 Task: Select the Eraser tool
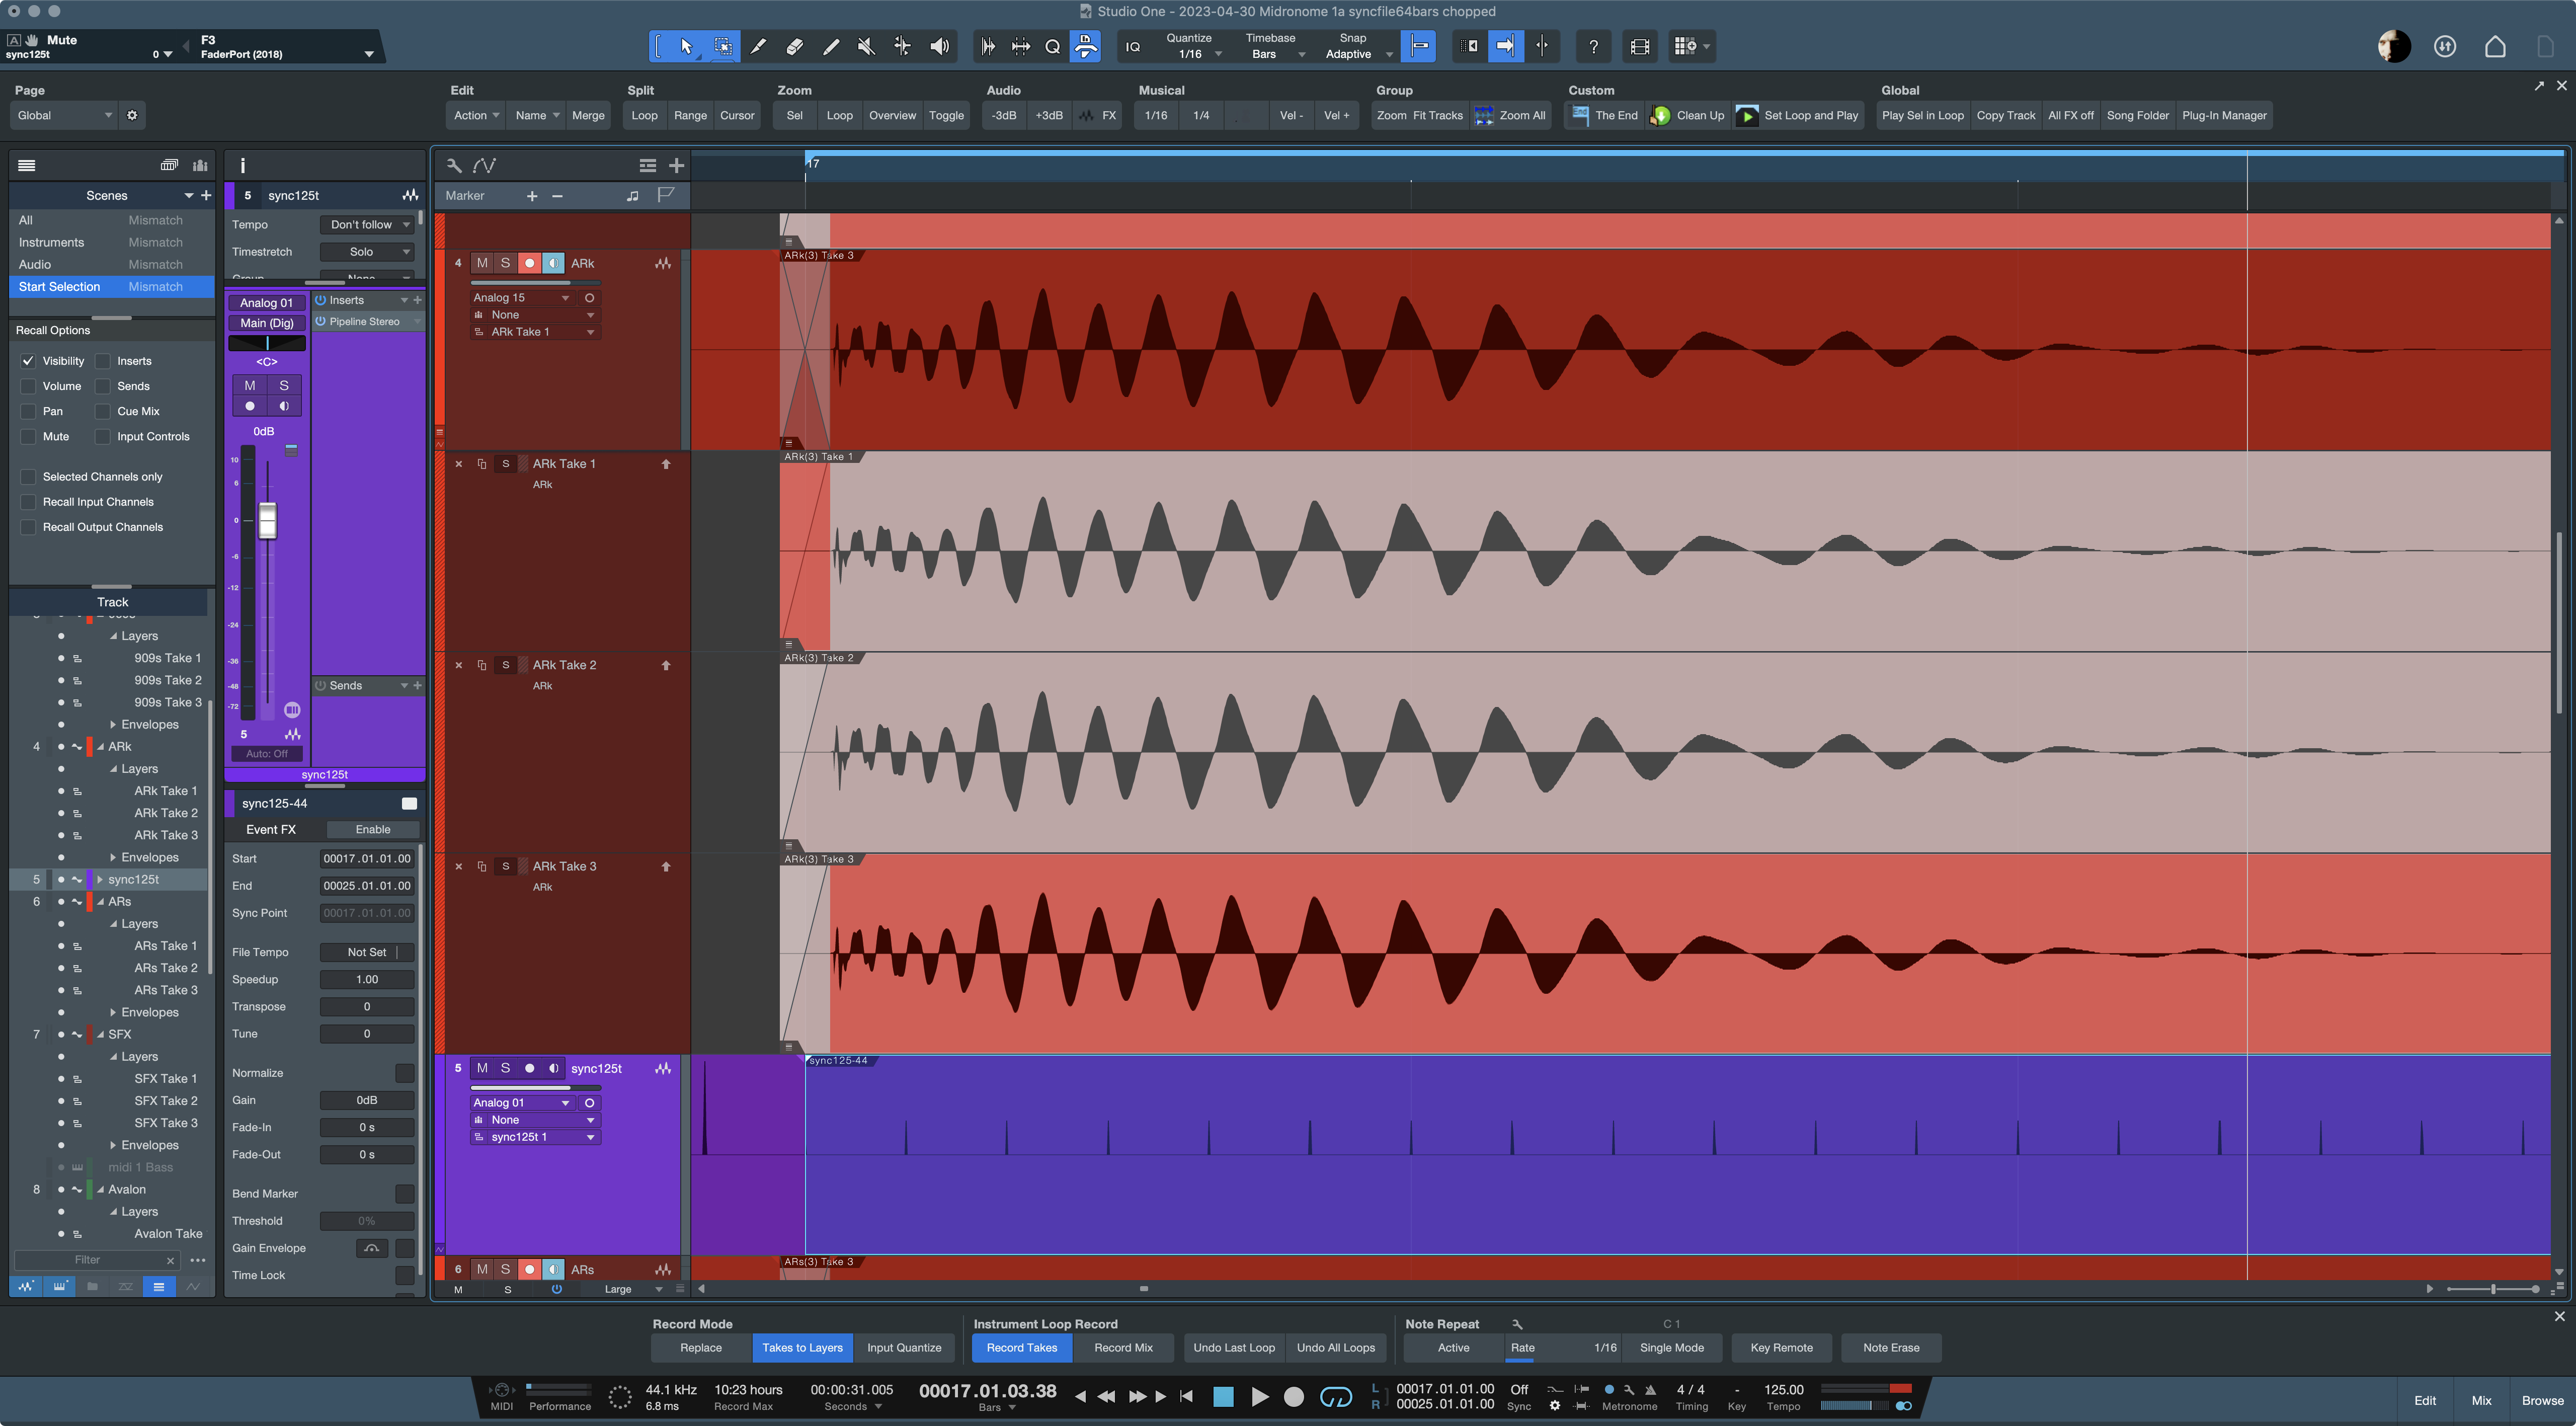click(795, 46)
